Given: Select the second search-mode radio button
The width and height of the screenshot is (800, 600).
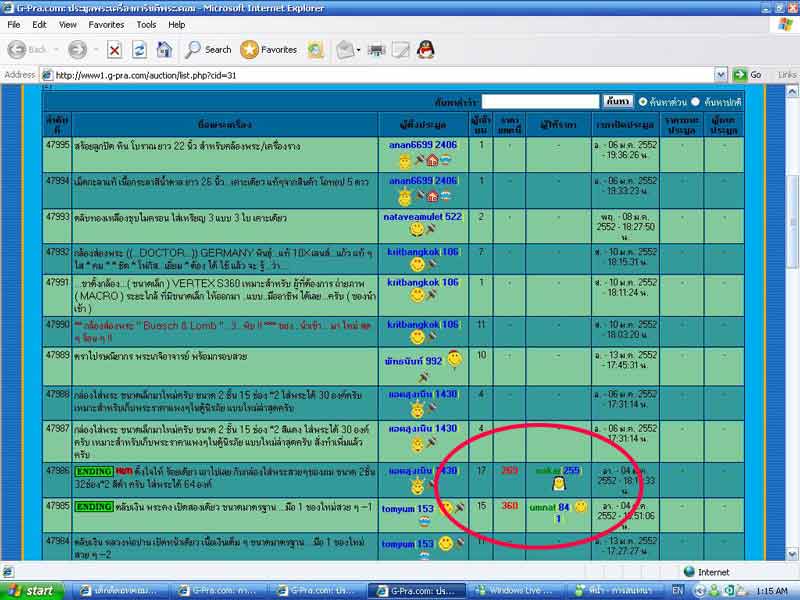Looking at the screenshot, I should tap(696, 102).
